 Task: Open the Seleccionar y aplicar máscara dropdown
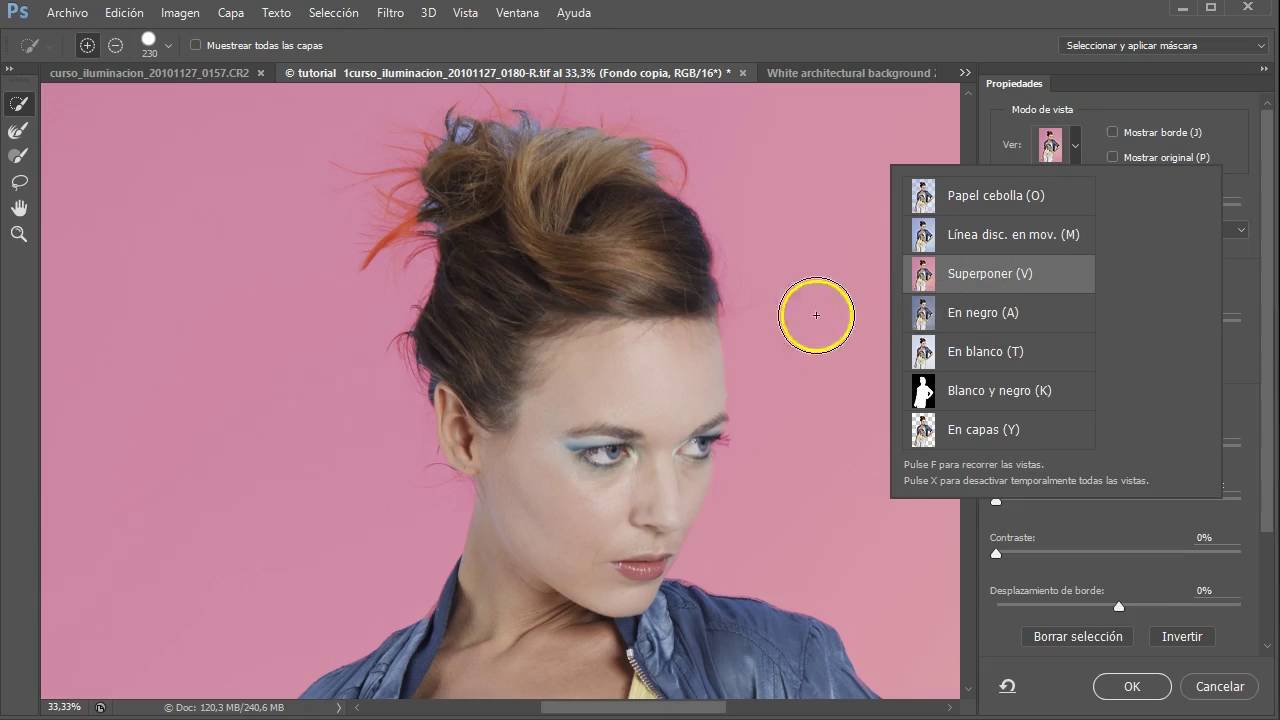pos(1164,45)
